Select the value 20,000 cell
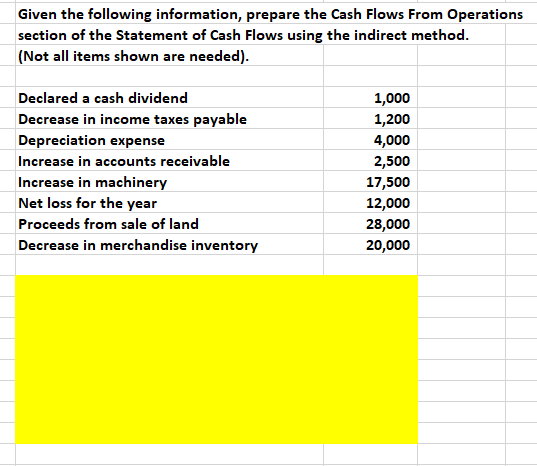537x466 pixels. [x=370, y=245]
